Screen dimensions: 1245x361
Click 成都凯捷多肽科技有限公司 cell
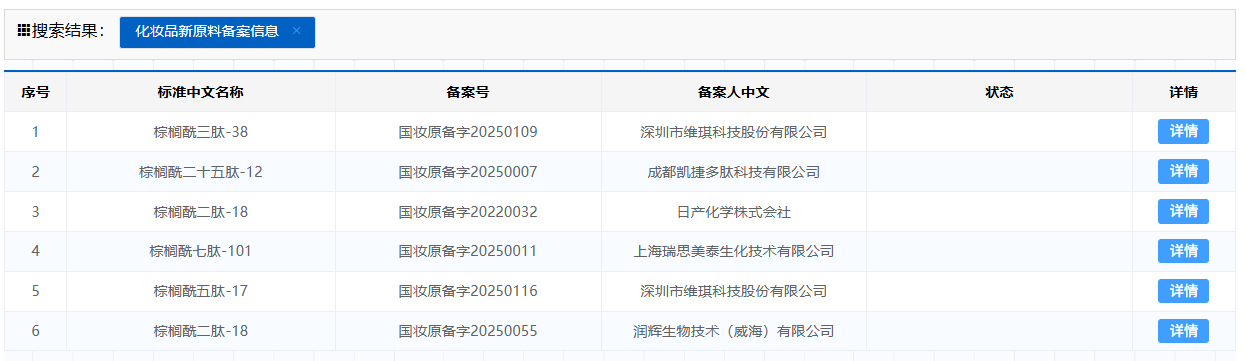click(733, 172)
